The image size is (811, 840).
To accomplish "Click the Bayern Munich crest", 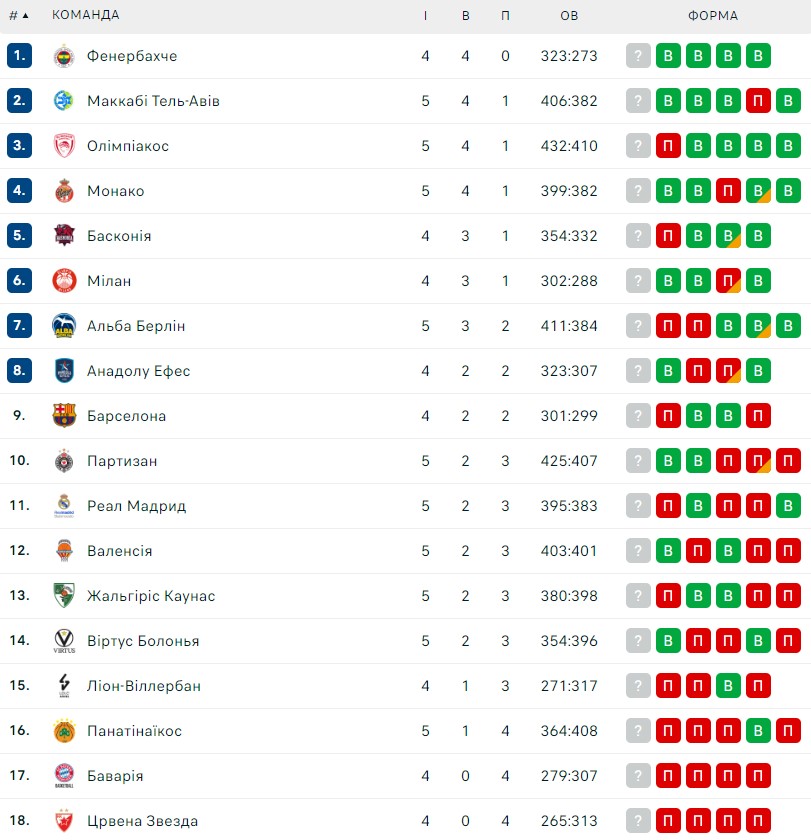I will pyautogui.click(x=64, y=776).
